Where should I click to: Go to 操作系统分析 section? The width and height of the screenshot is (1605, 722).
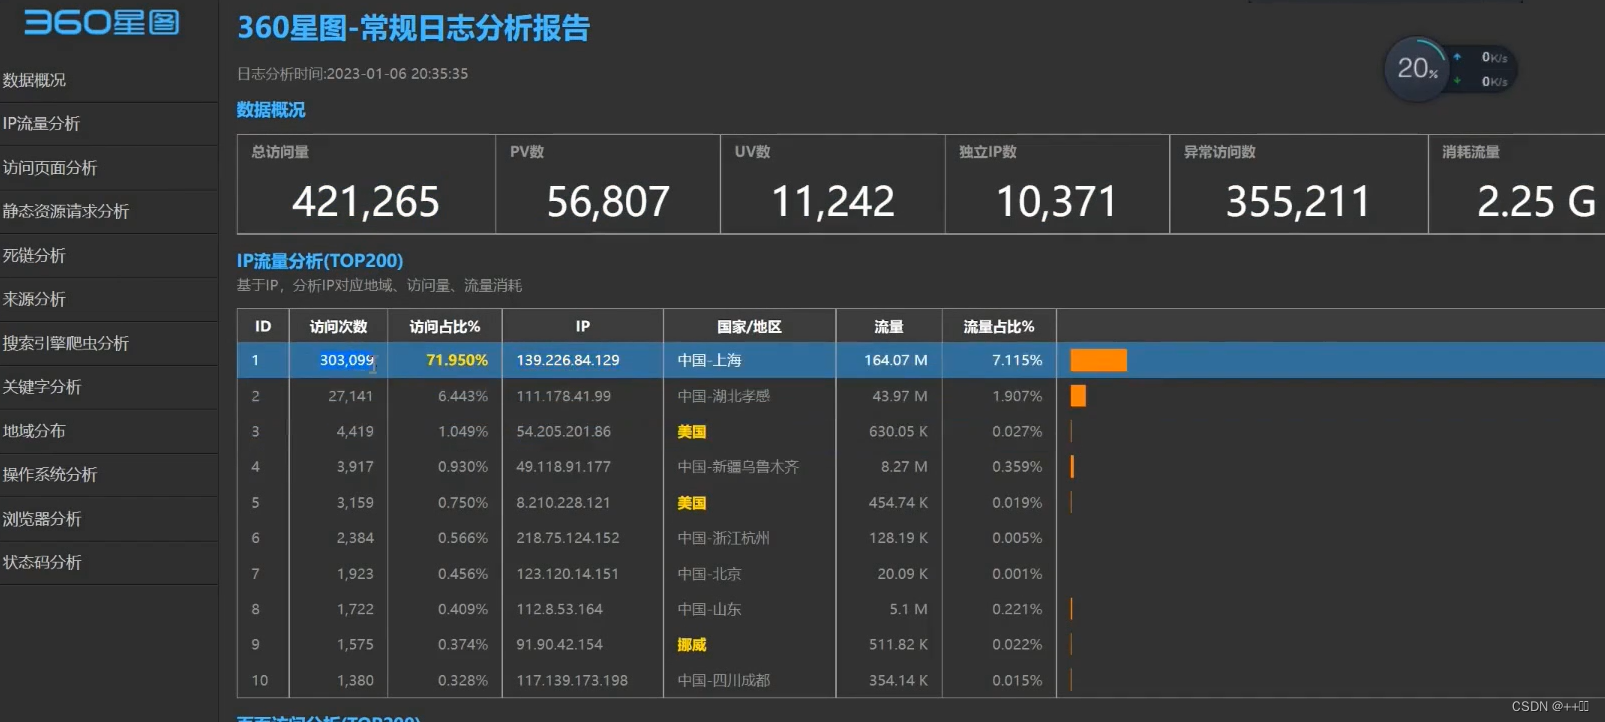point(50,475)
